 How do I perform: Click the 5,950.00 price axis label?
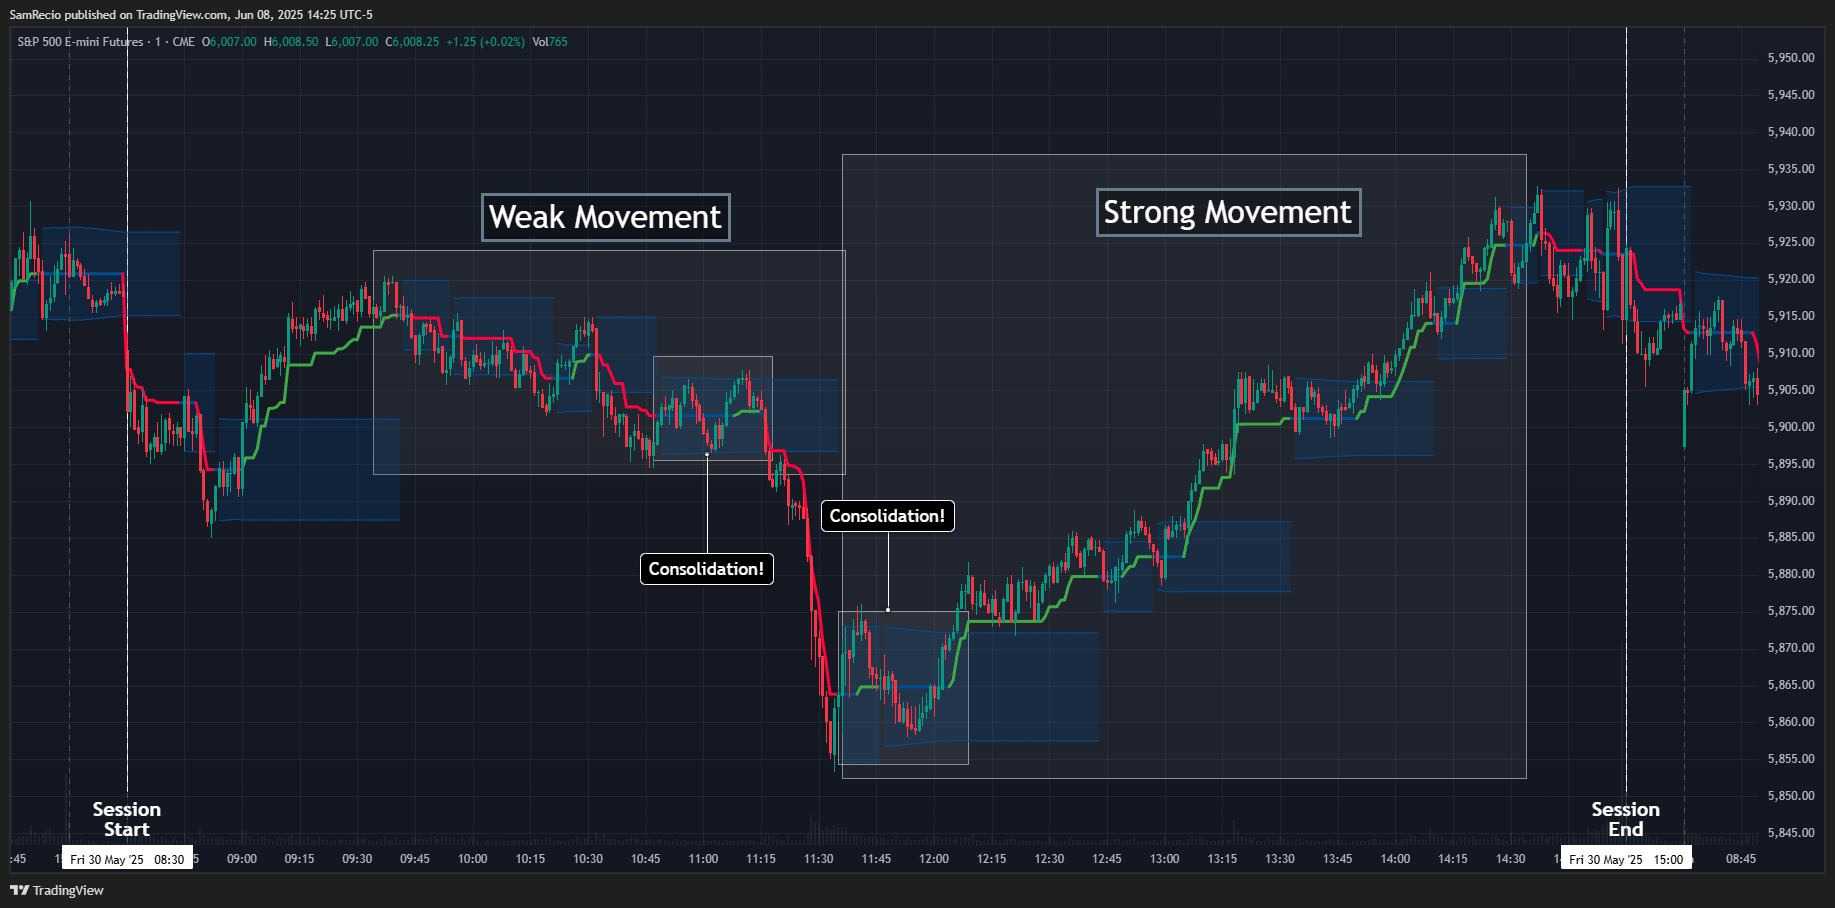pos(1791,58)
